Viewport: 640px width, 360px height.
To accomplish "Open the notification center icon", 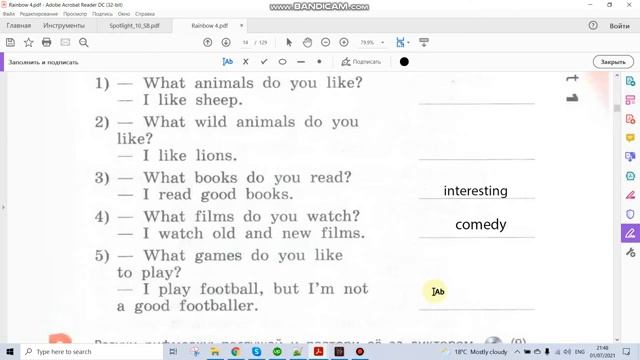I will 627,351.
